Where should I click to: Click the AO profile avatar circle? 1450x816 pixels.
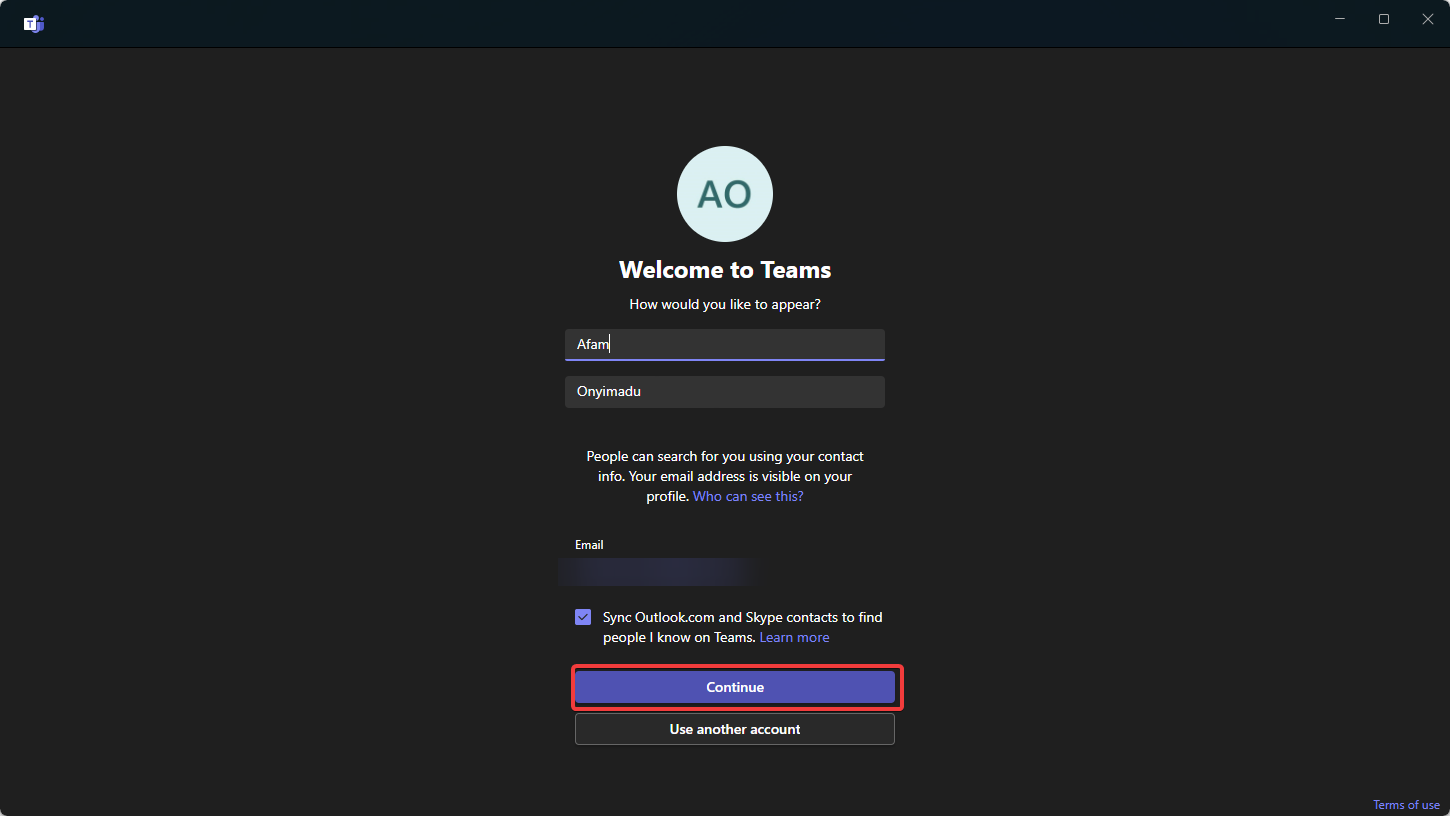[725, 194]
